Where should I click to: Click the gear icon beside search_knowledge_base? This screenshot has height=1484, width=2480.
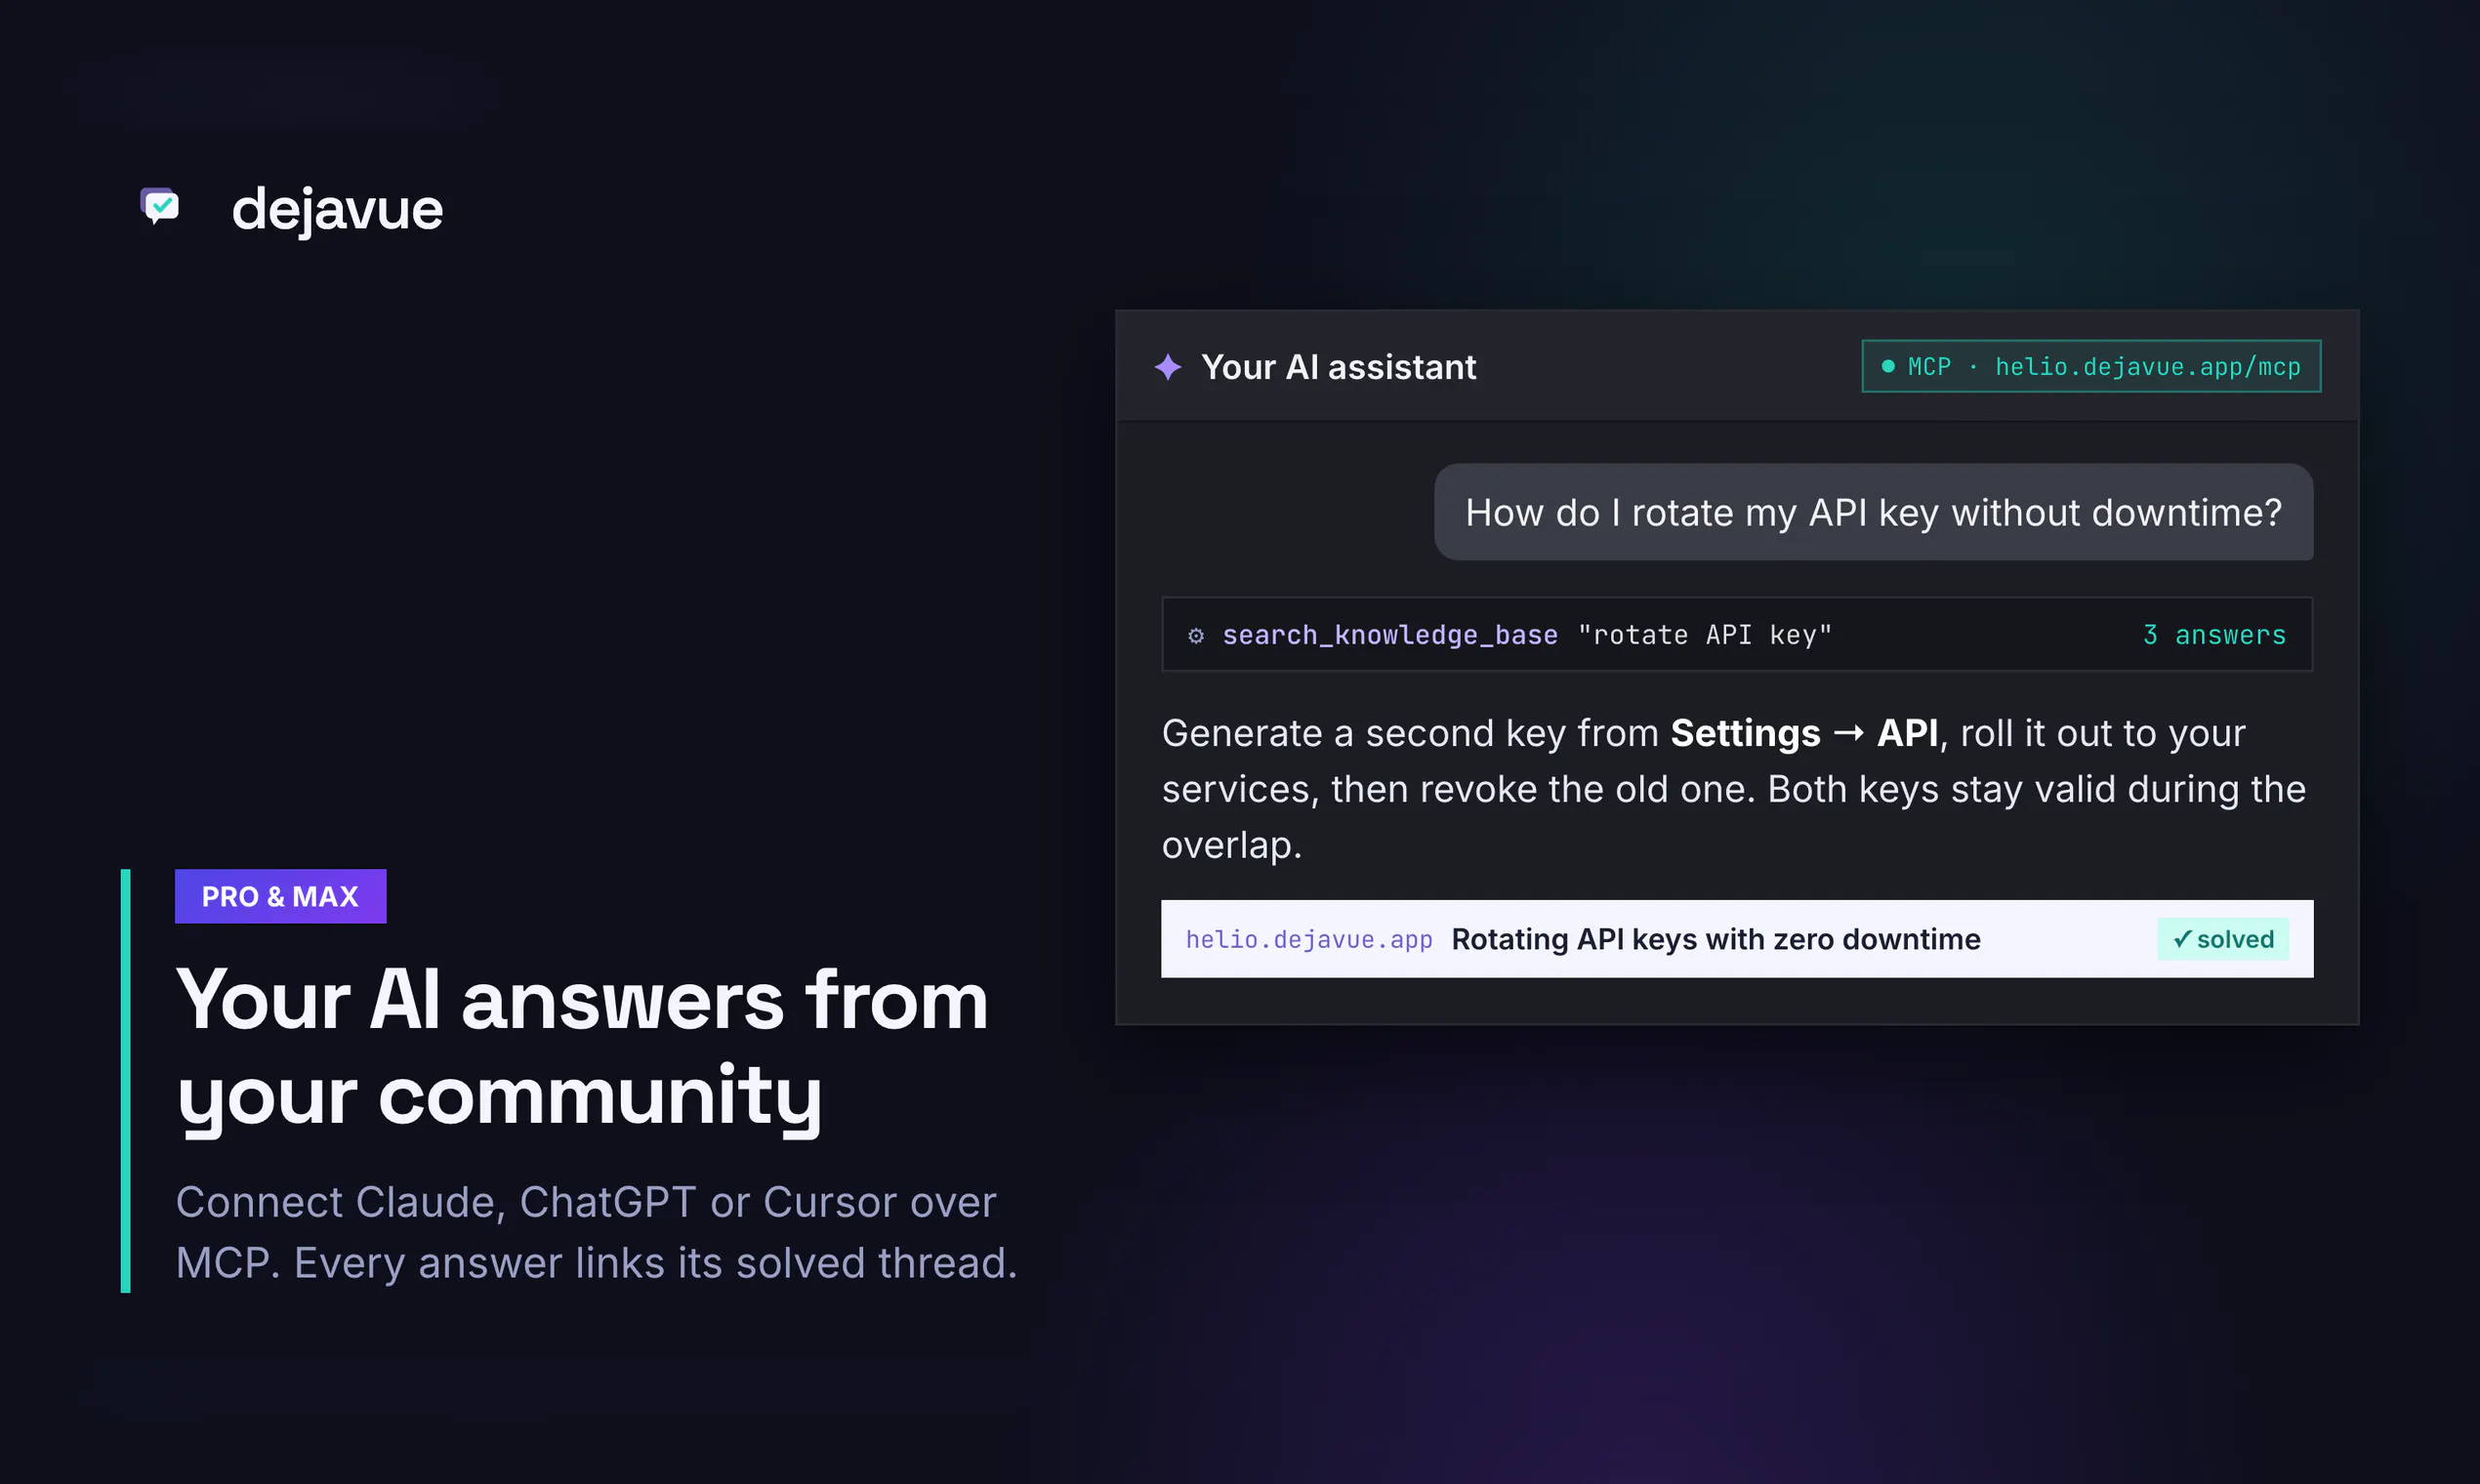pos(1196,635)
